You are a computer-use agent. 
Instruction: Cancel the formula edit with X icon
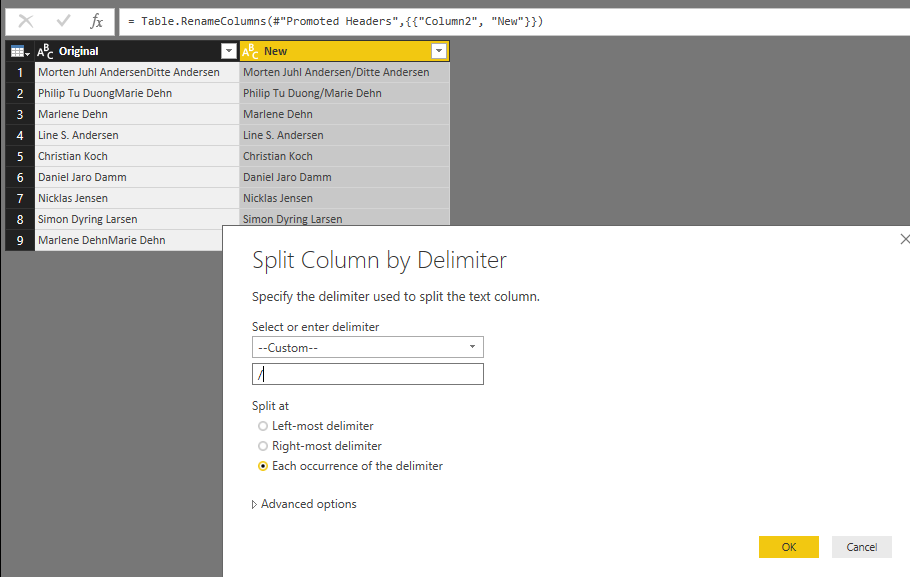[26, 21]
